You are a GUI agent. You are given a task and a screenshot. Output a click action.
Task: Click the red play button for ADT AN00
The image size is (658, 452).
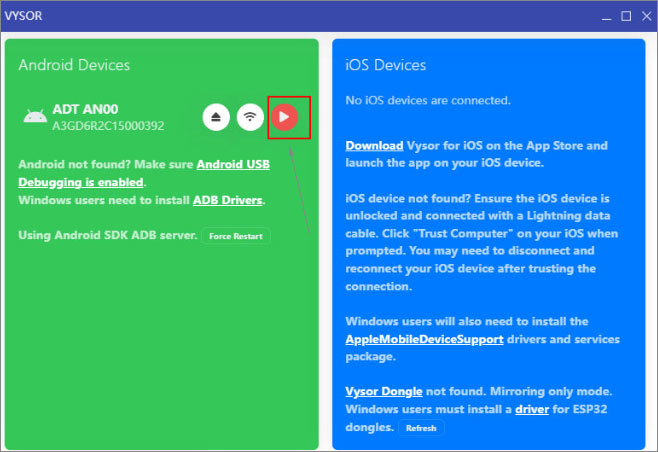[284, 117]
